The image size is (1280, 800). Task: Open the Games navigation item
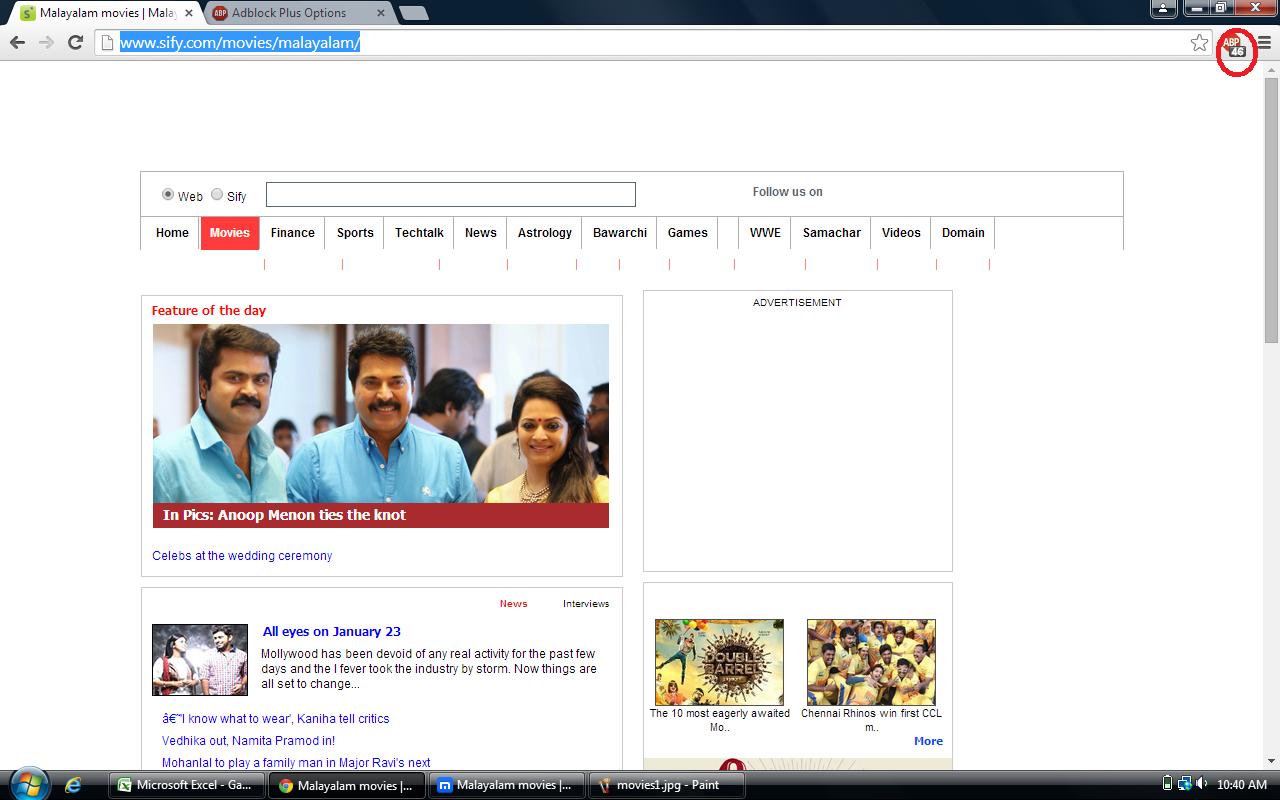(688, 233)
